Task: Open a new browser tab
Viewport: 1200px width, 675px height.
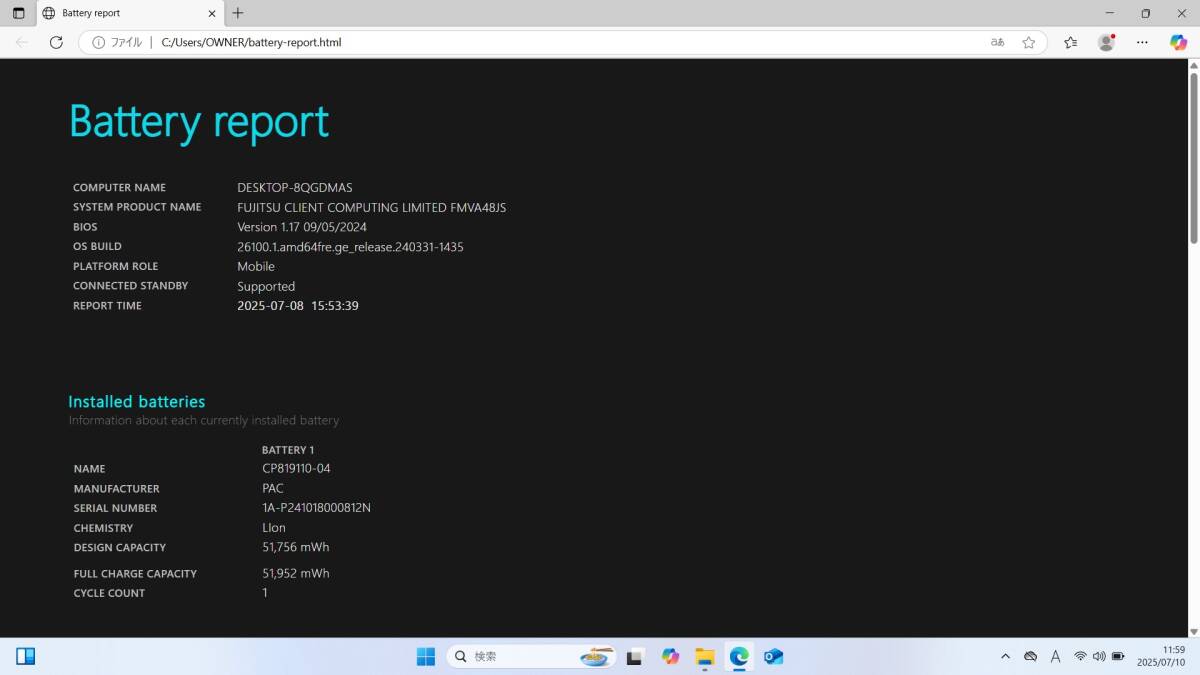Action: point(237,13)
